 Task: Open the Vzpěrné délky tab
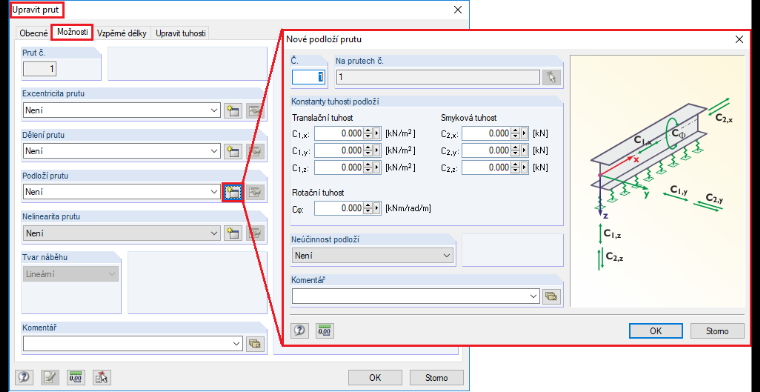(x=122, y=33)
